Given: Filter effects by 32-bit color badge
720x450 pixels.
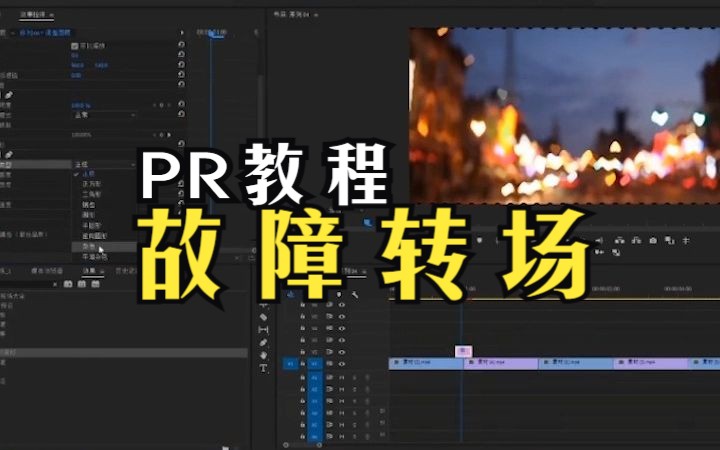Looking at the screenshot, I should (82, 284).
